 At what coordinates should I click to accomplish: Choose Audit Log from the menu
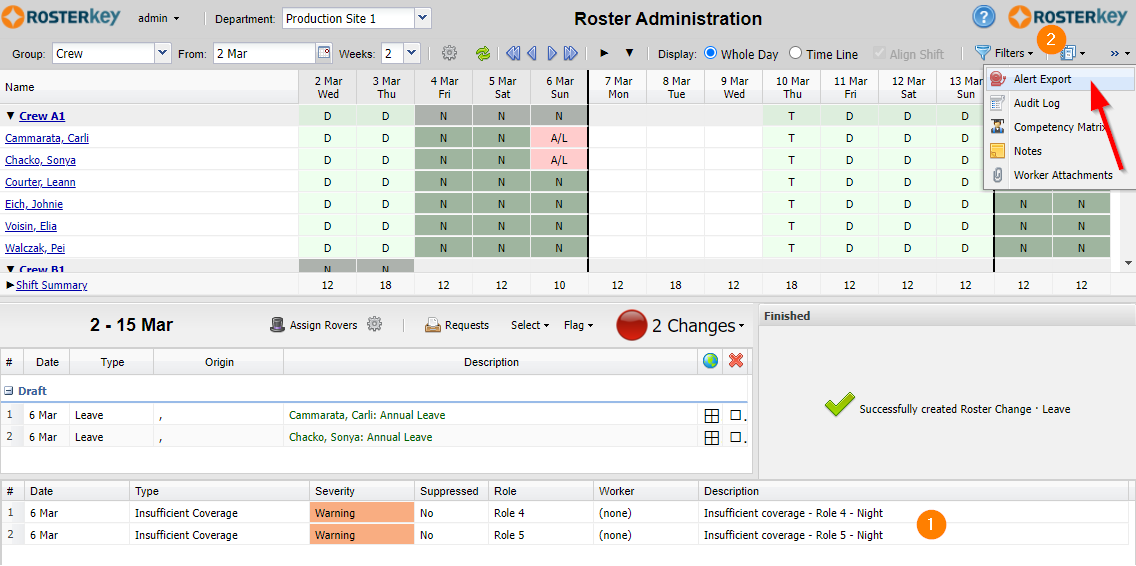(x=1058, y=103)
